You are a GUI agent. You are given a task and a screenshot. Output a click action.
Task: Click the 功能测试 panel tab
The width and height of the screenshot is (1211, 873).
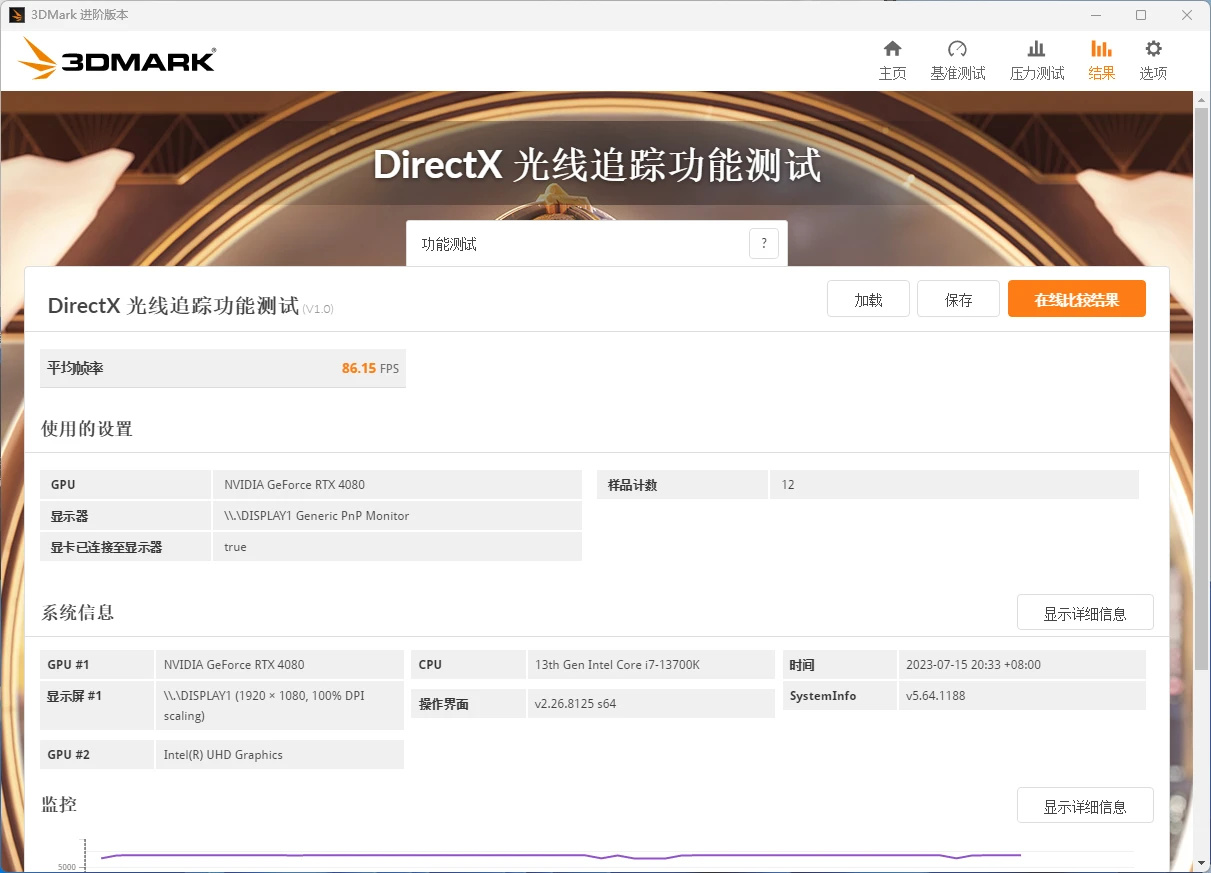tap(597, 243)
